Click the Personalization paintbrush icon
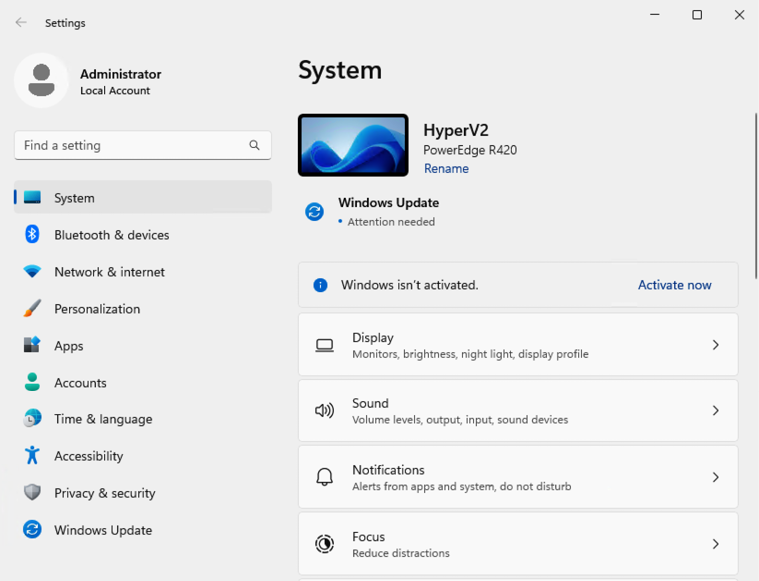 pos(32,308)
